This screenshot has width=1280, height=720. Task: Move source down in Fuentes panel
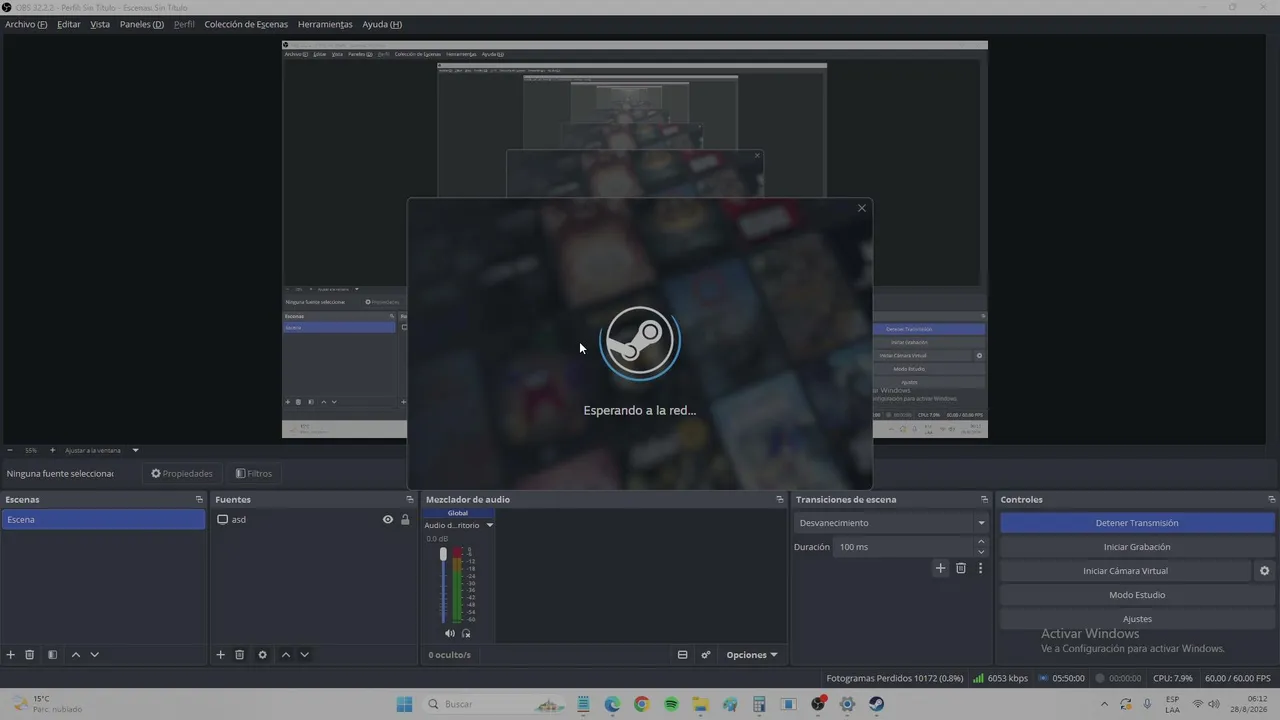304,655
